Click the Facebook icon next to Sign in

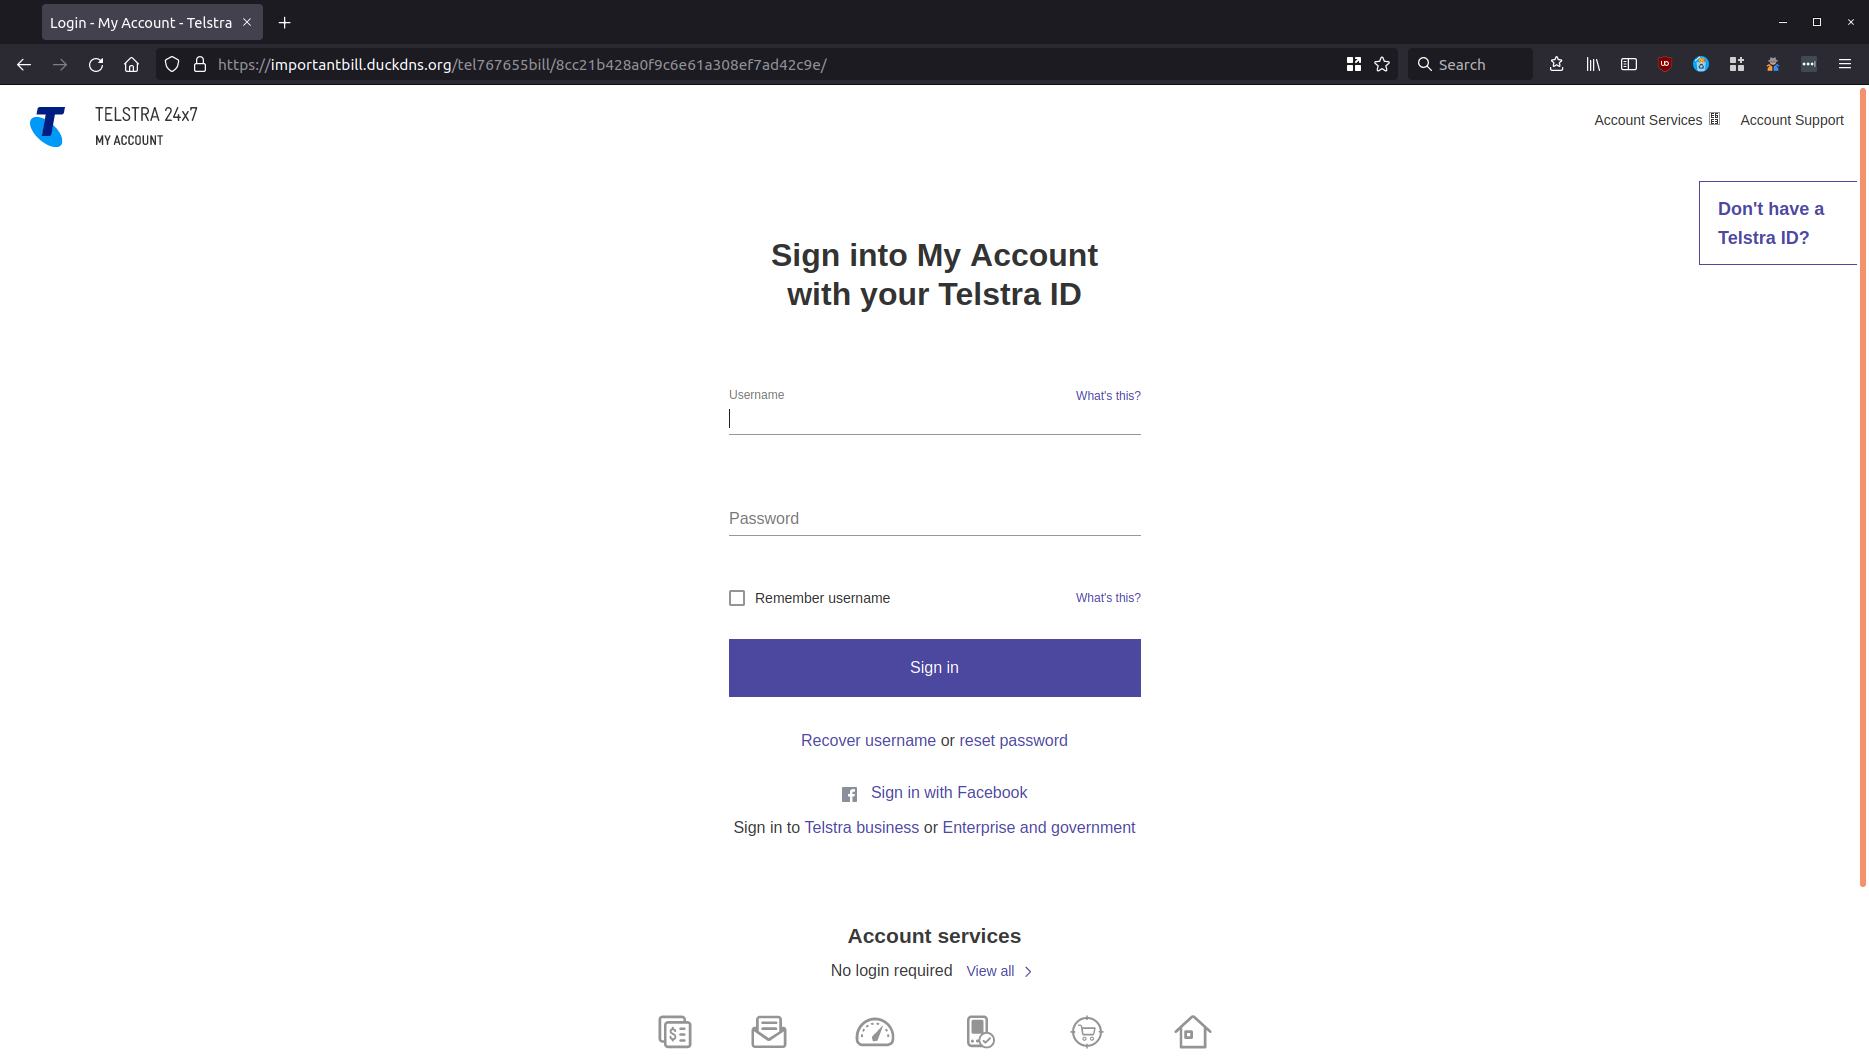point(849,793)
